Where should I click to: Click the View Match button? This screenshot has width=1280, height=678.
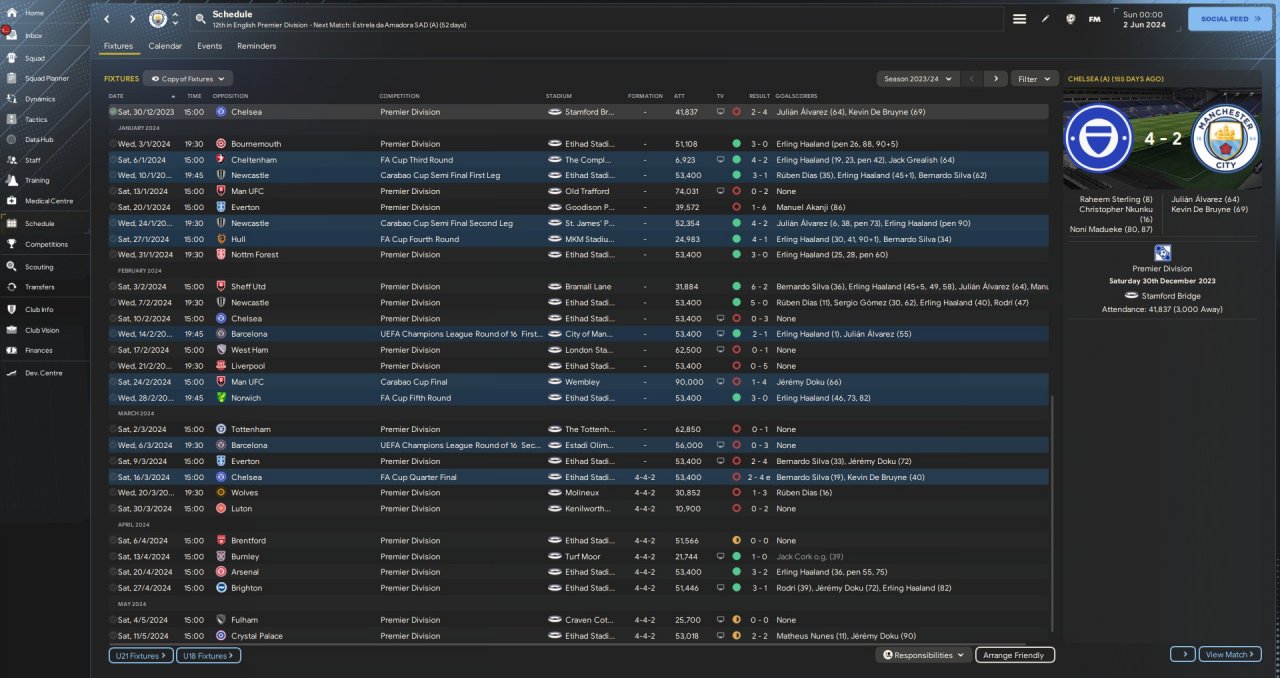[1229, 654]
